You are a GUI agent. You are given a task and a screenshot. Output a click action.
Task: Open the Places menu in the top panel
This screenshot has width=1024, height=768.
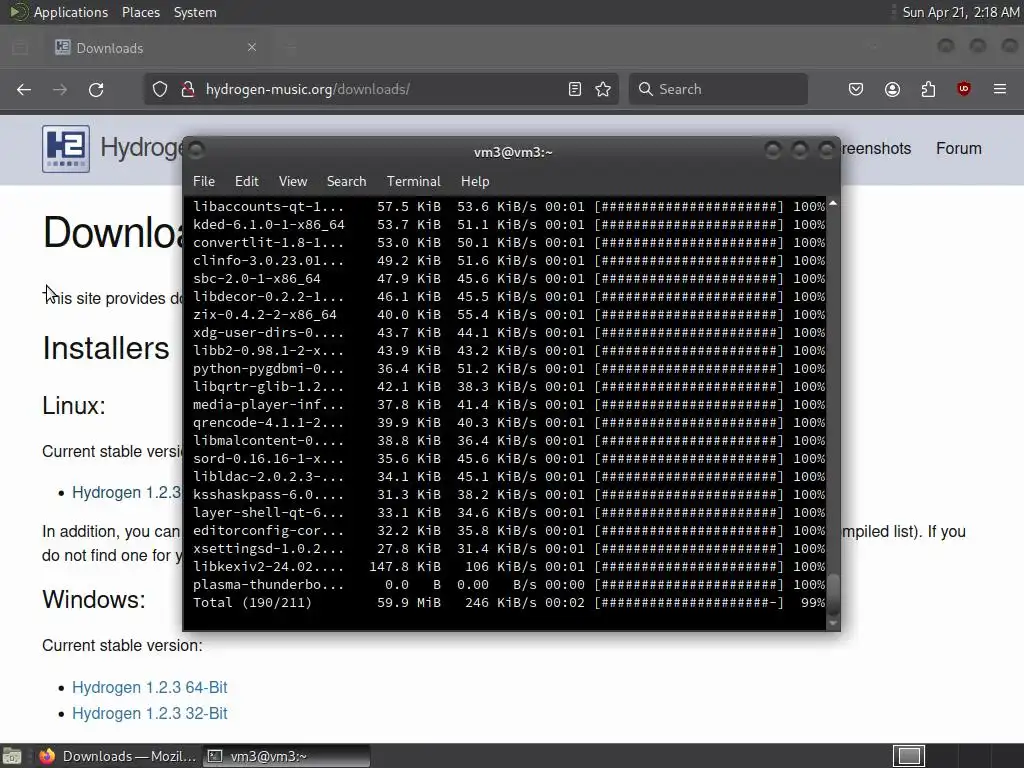141,12
